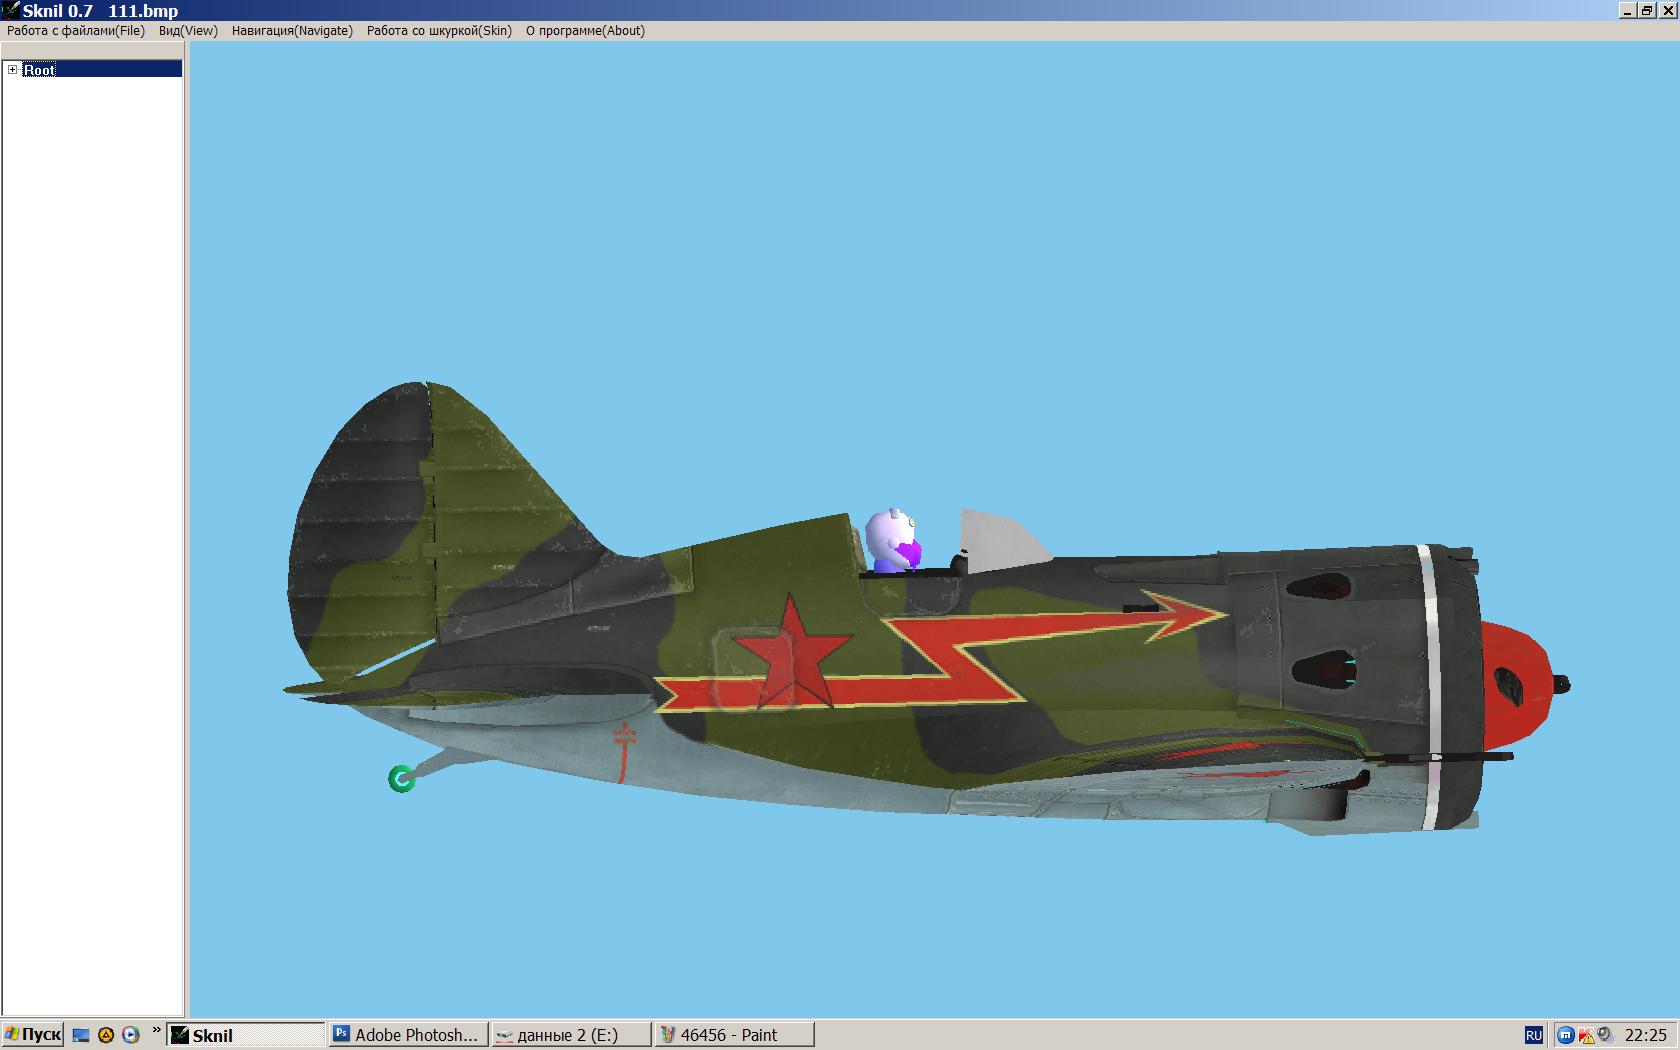Expand the Root tree node

[12, 69]
